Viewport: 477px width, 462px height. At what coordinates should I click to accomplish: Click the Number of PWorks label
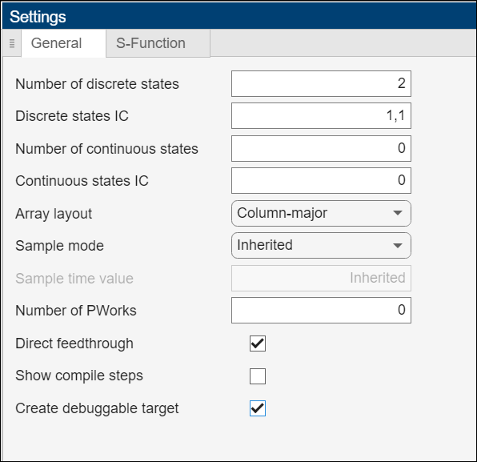[76, 311]
